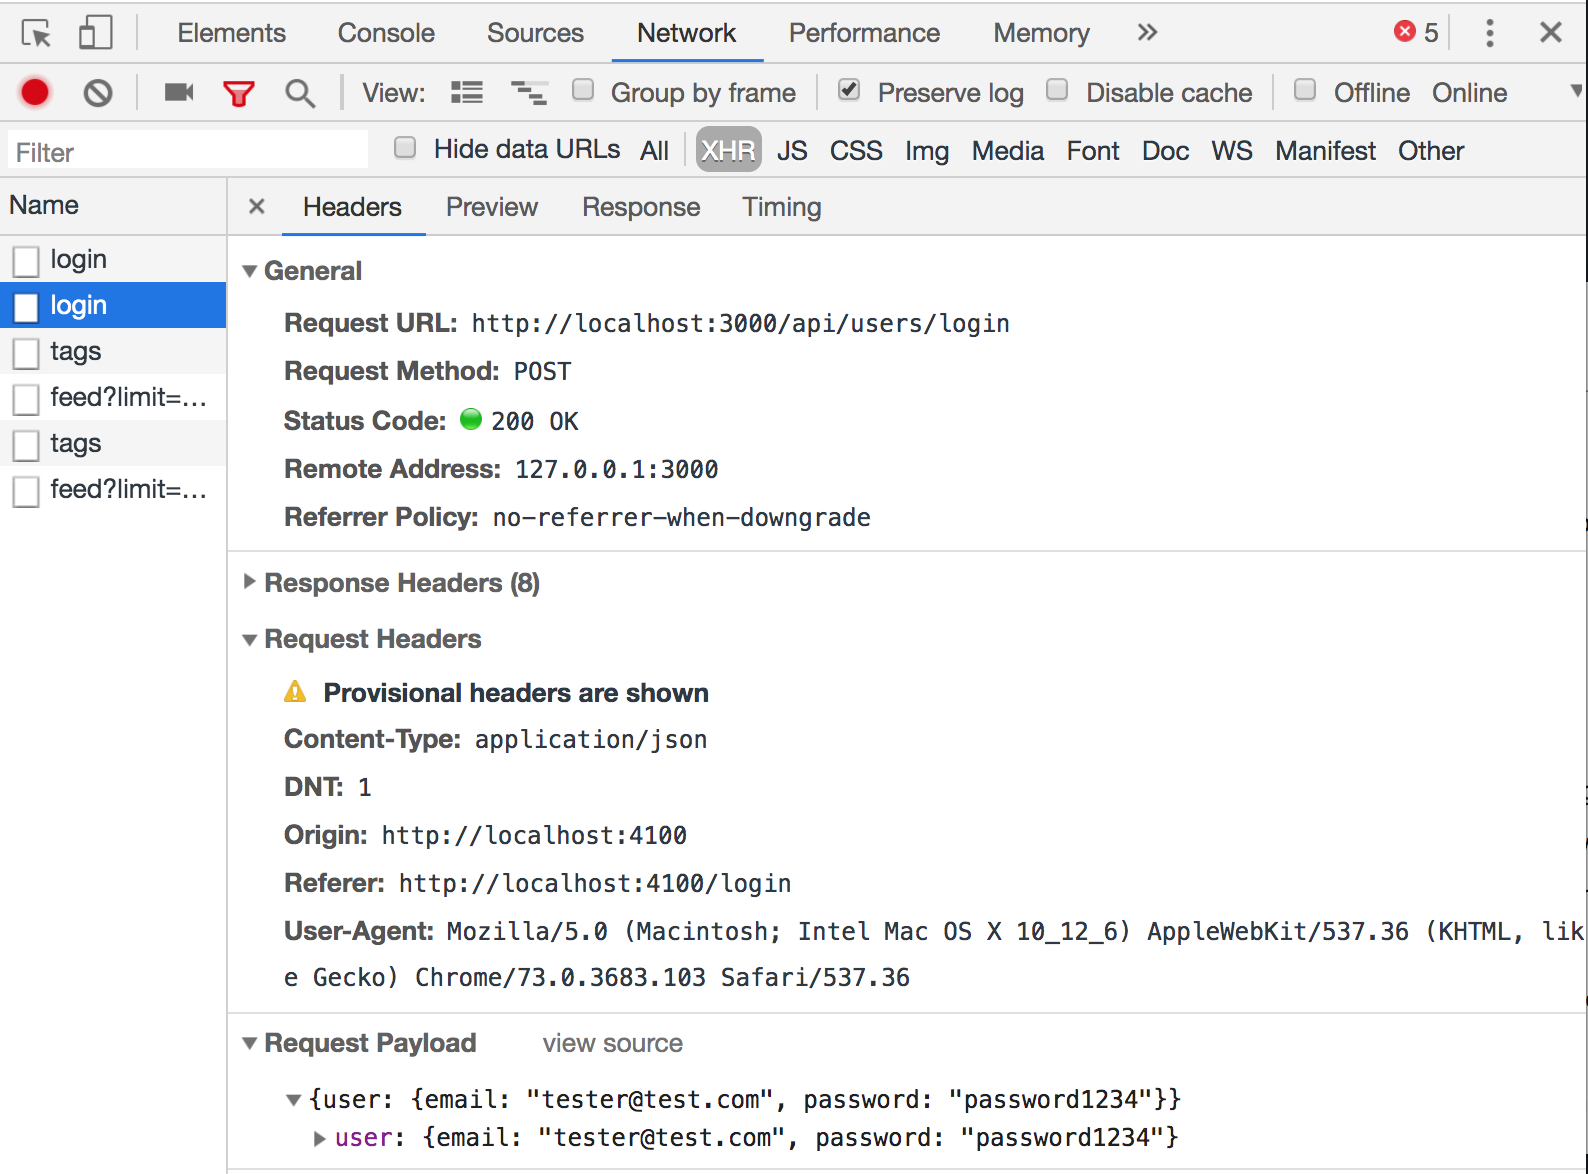The width and height of the screenshot is (1588, 1174).
Task: Activate the inspect element picker icon
Action: pos(36,33)
